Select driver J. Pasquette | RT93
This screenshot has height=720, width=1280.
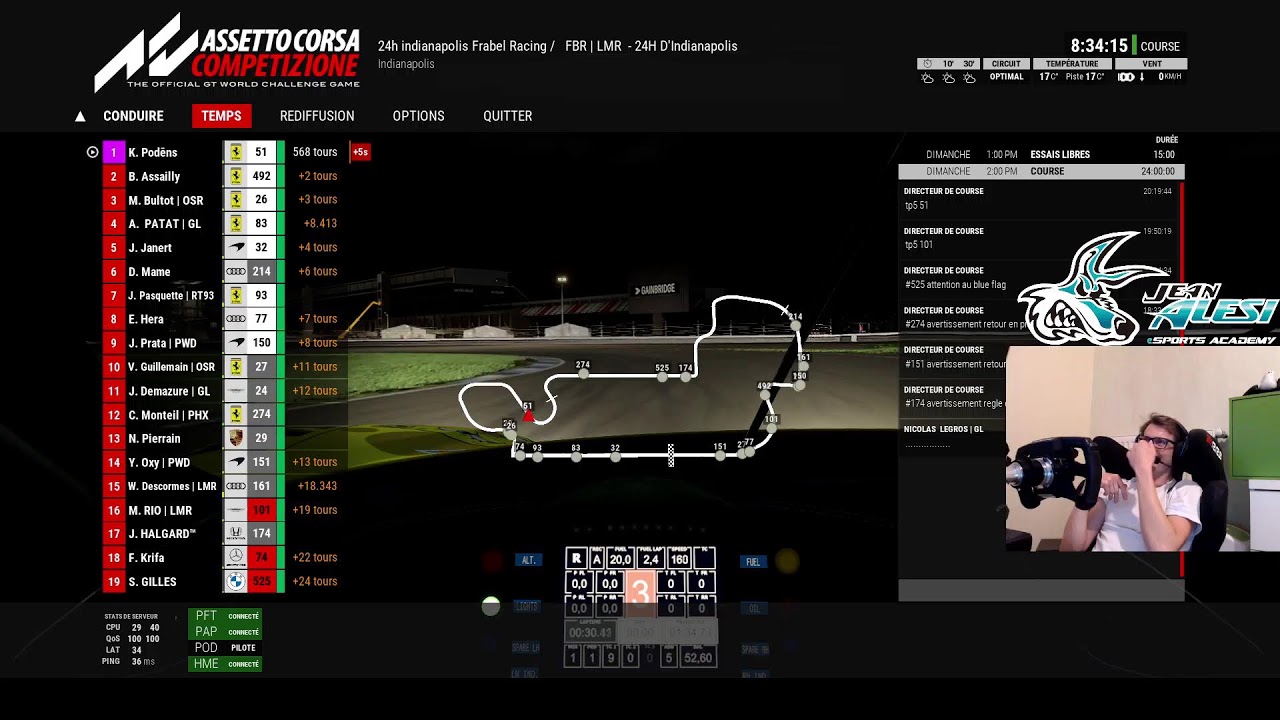click(171, 295)
